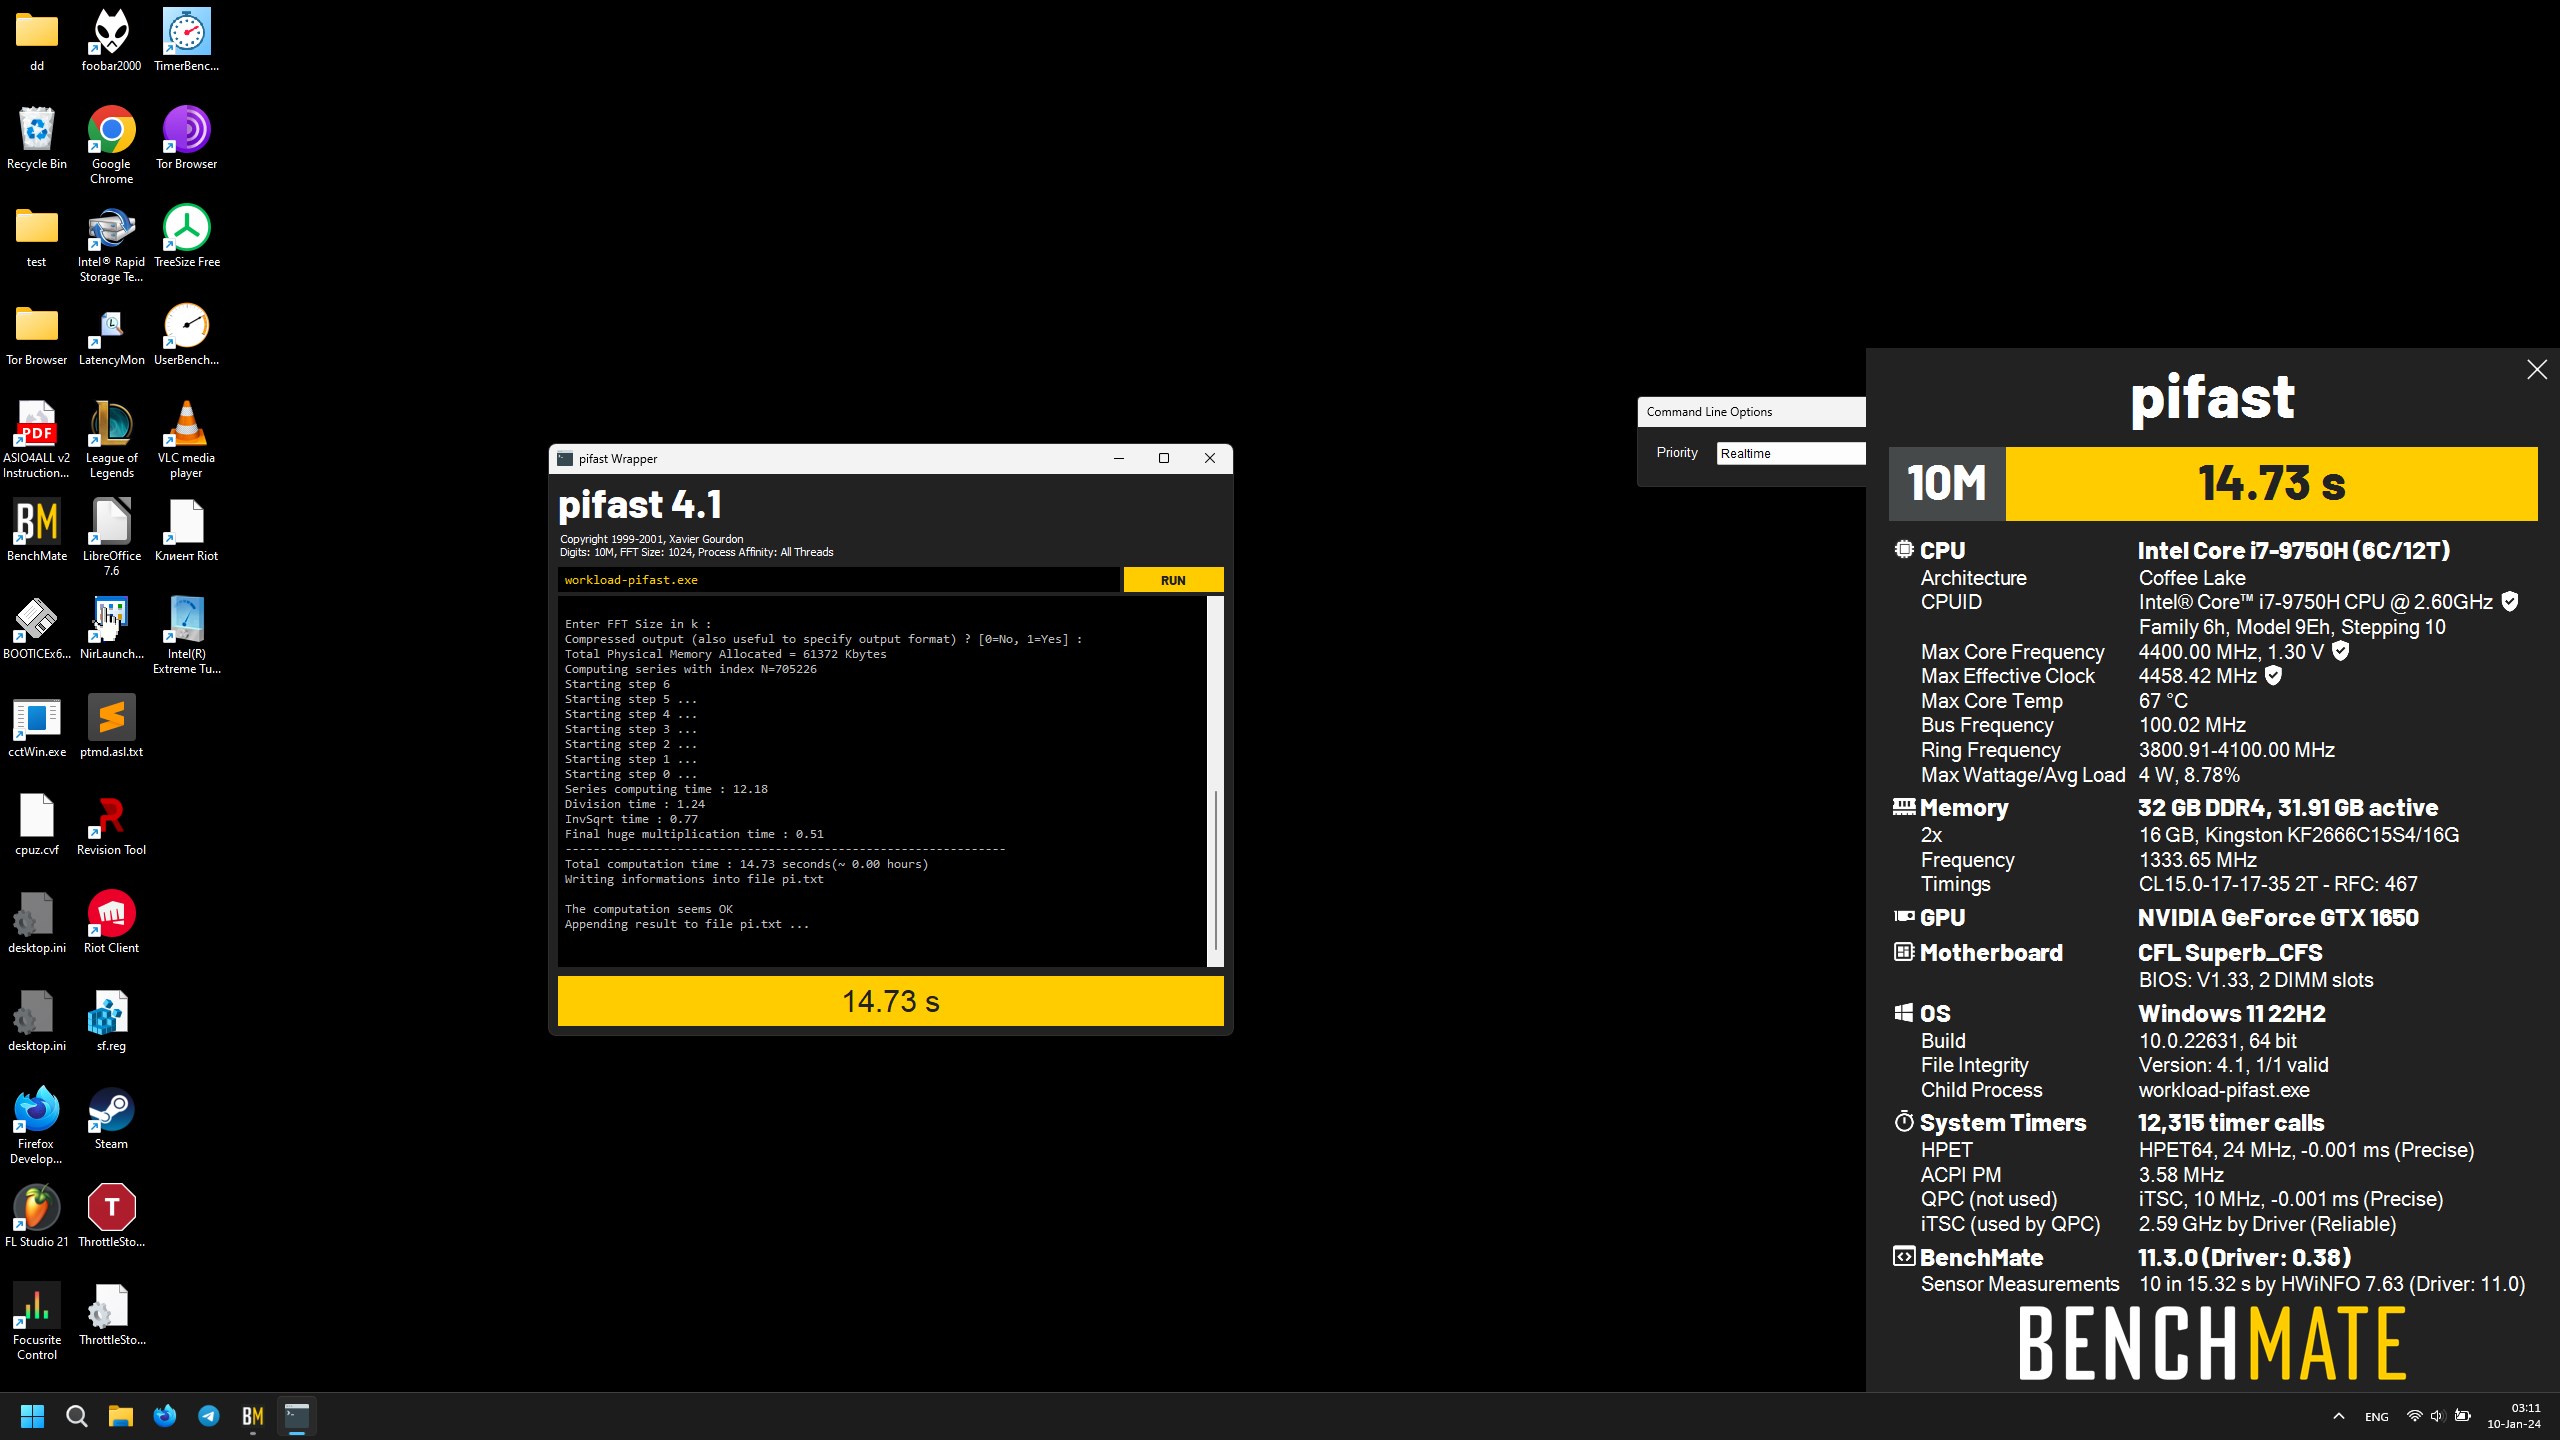Click the 'Total computation time : 14.73 seconds' line
This screenshot has width=2560, height=1440.
pos(746,864)
